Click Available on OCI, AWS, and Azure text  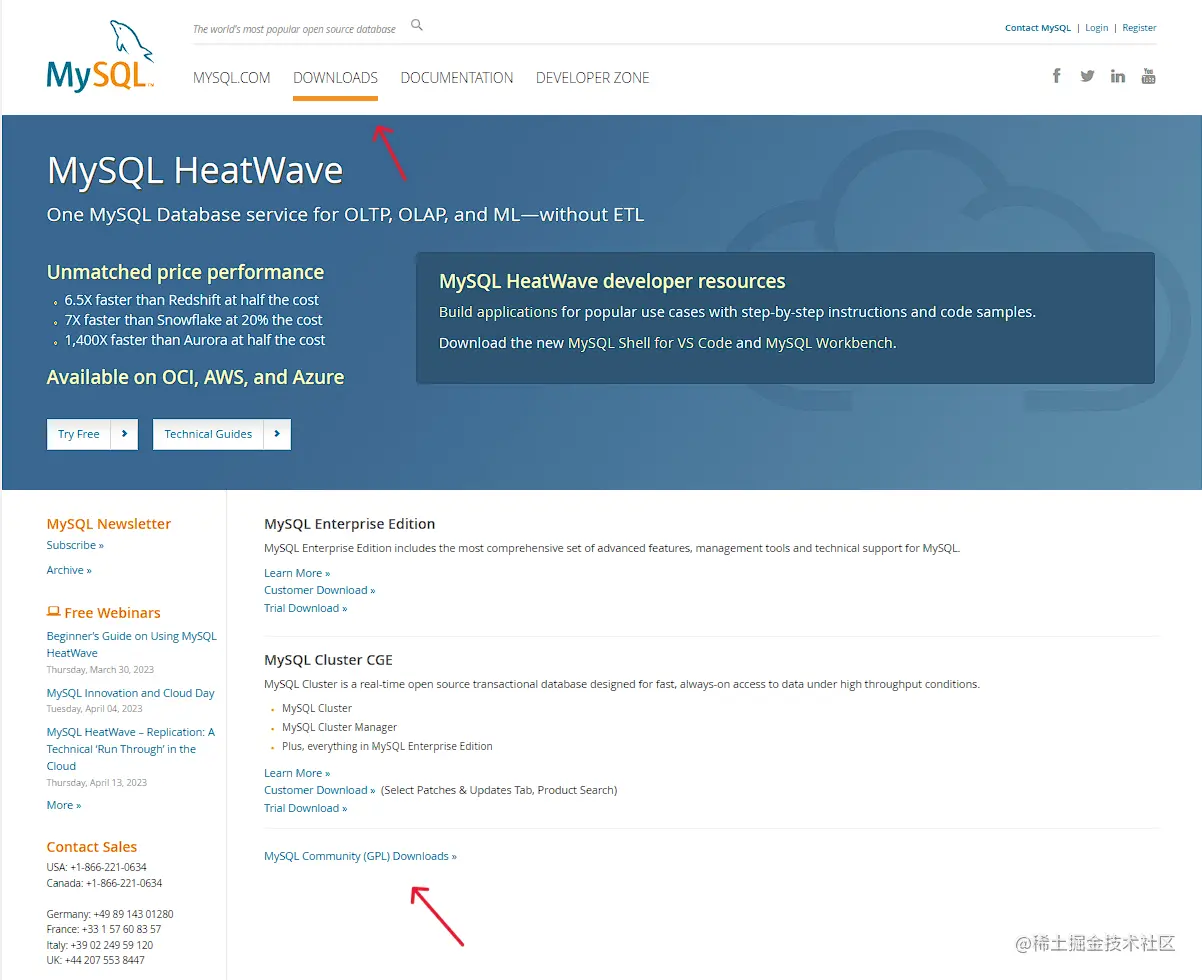pos(195,377)
